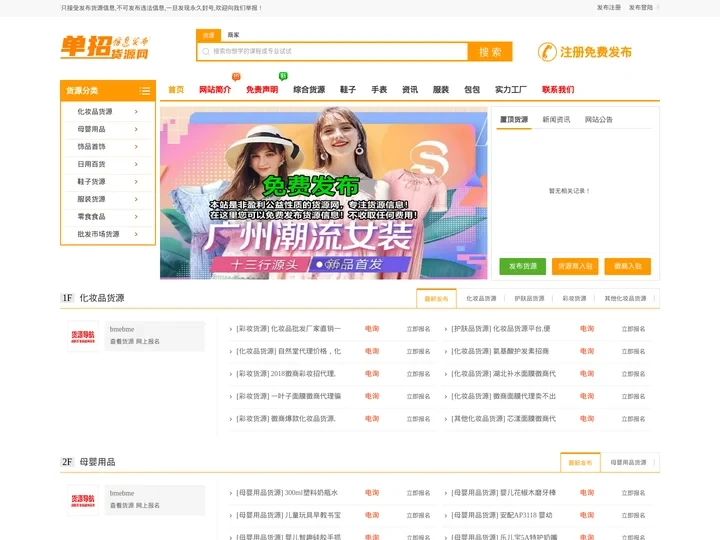Expand the 零食食品 category arrow
This screenshot has height=540, width=720.
136,216
